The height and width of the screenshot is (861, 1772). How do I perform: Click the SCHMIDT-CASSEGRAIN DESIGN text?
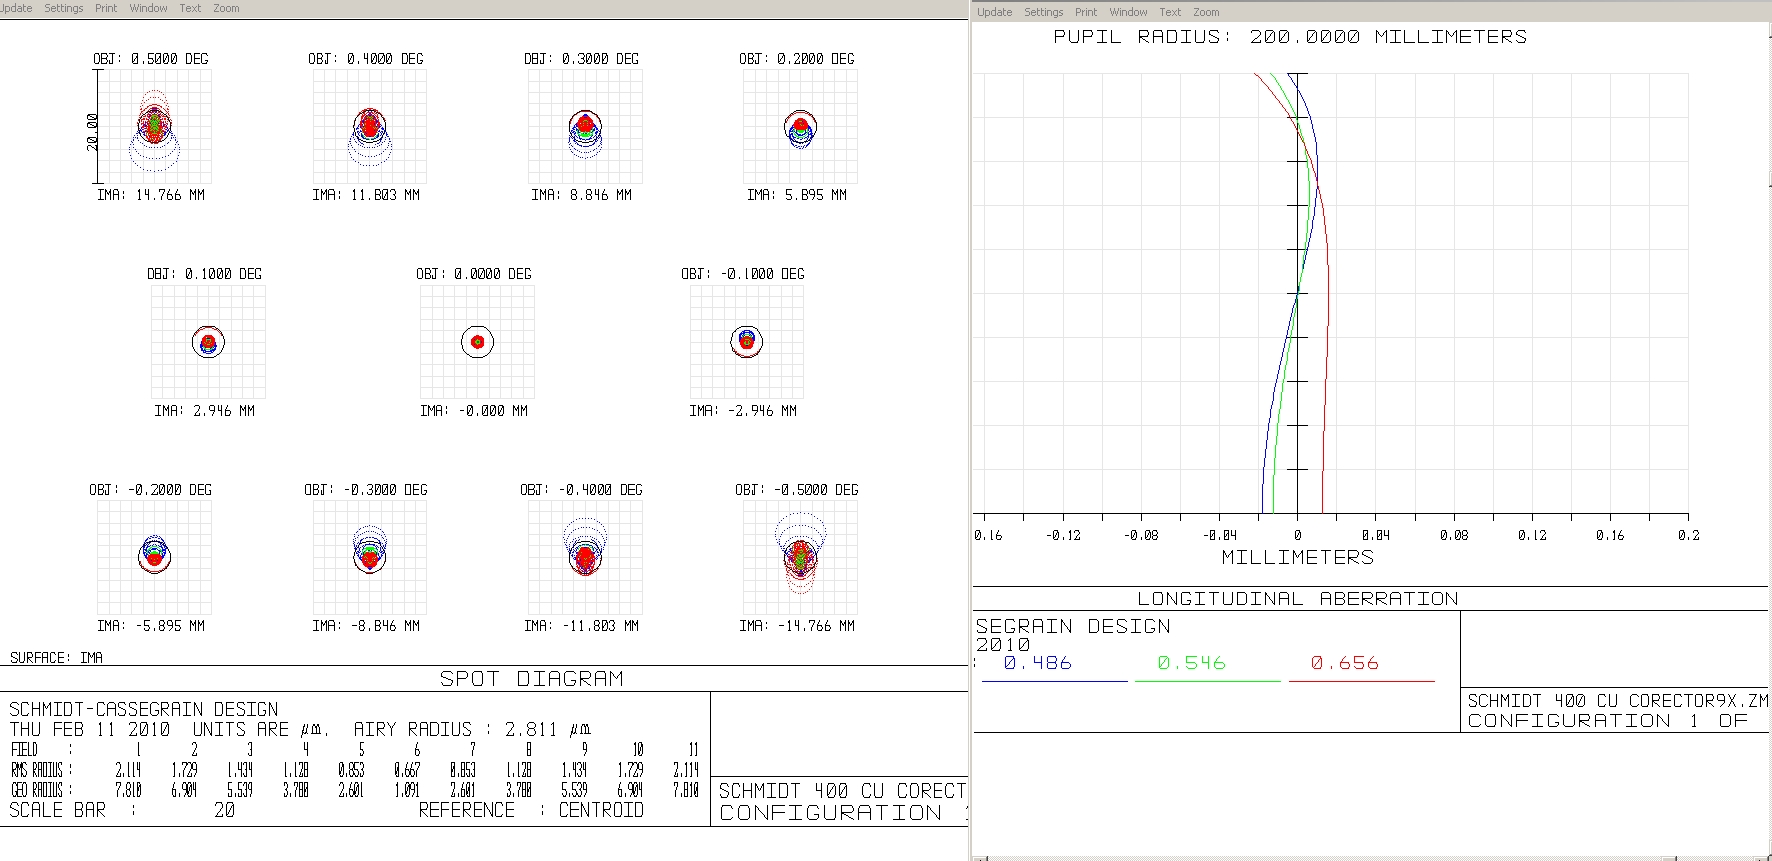144,709
